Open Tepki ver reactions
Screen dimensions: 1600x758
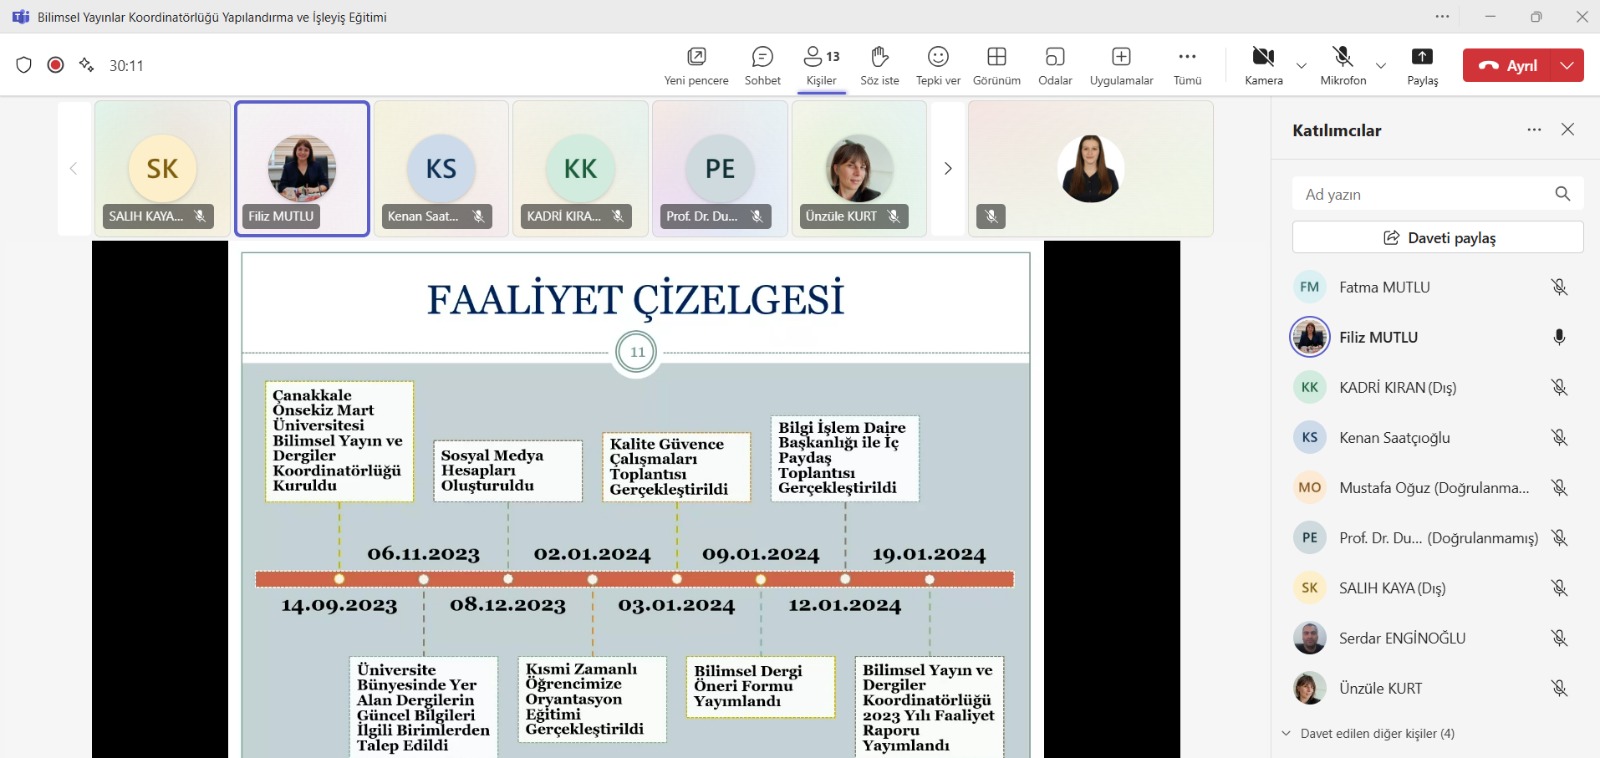(x=937, y=65)
